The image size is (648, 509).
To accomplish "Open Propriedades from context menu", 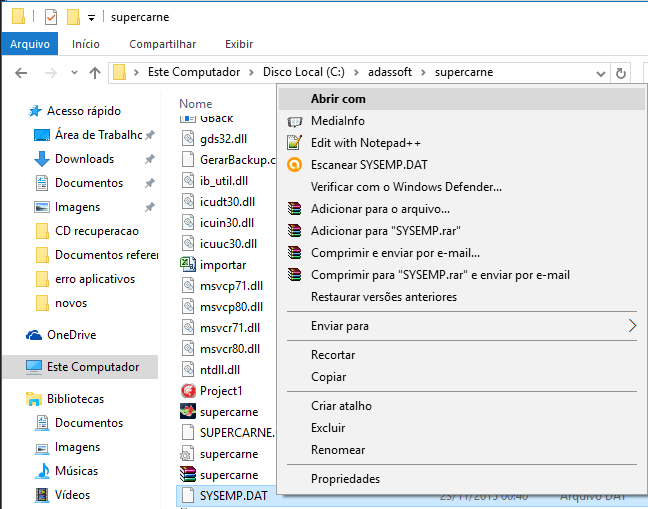I will 462,479.
